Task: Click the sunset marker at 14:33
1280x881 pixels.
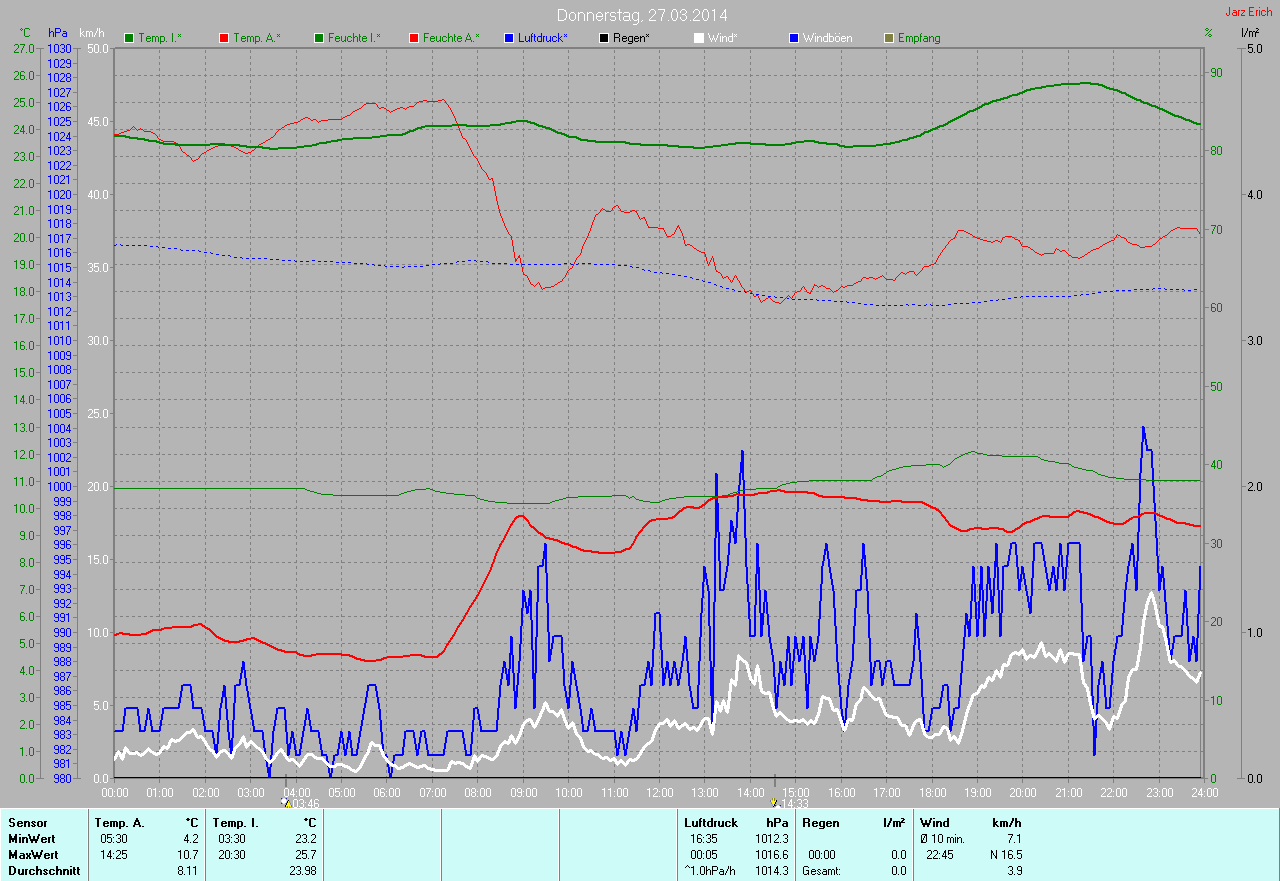Action: [x=774, y=802]
